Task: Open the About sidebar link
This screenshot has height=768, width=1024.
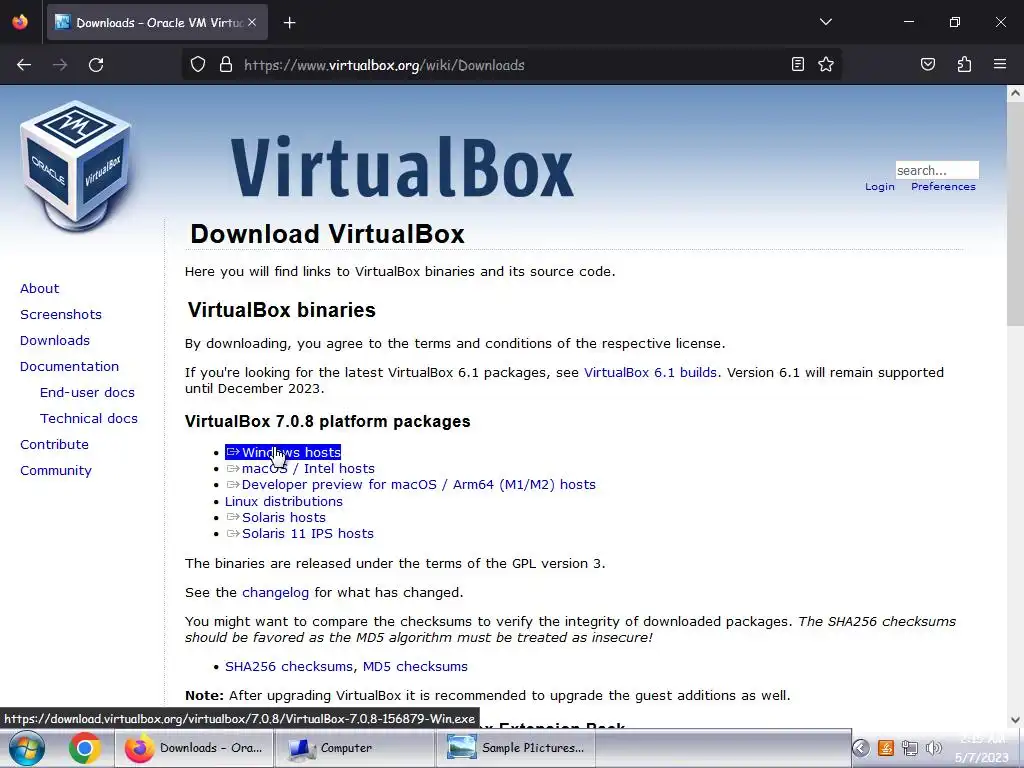Action: pyautogui.click(x=39, y=289)
